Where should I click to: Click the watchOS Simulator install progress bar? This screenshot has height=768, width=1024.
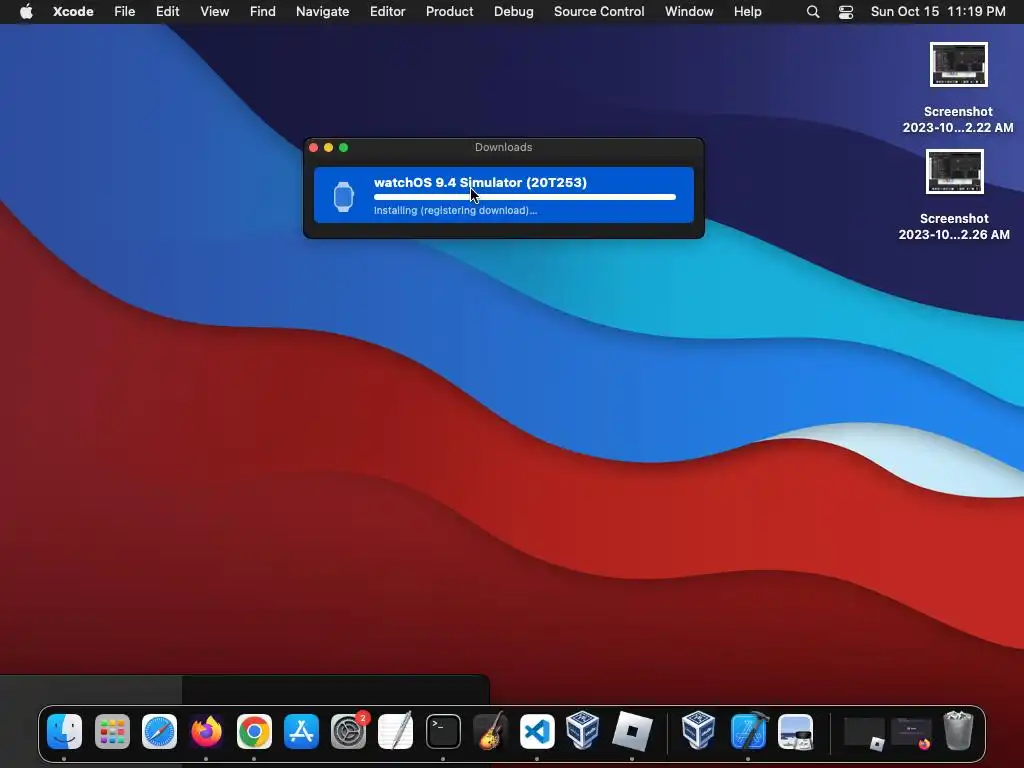(524, 197)
